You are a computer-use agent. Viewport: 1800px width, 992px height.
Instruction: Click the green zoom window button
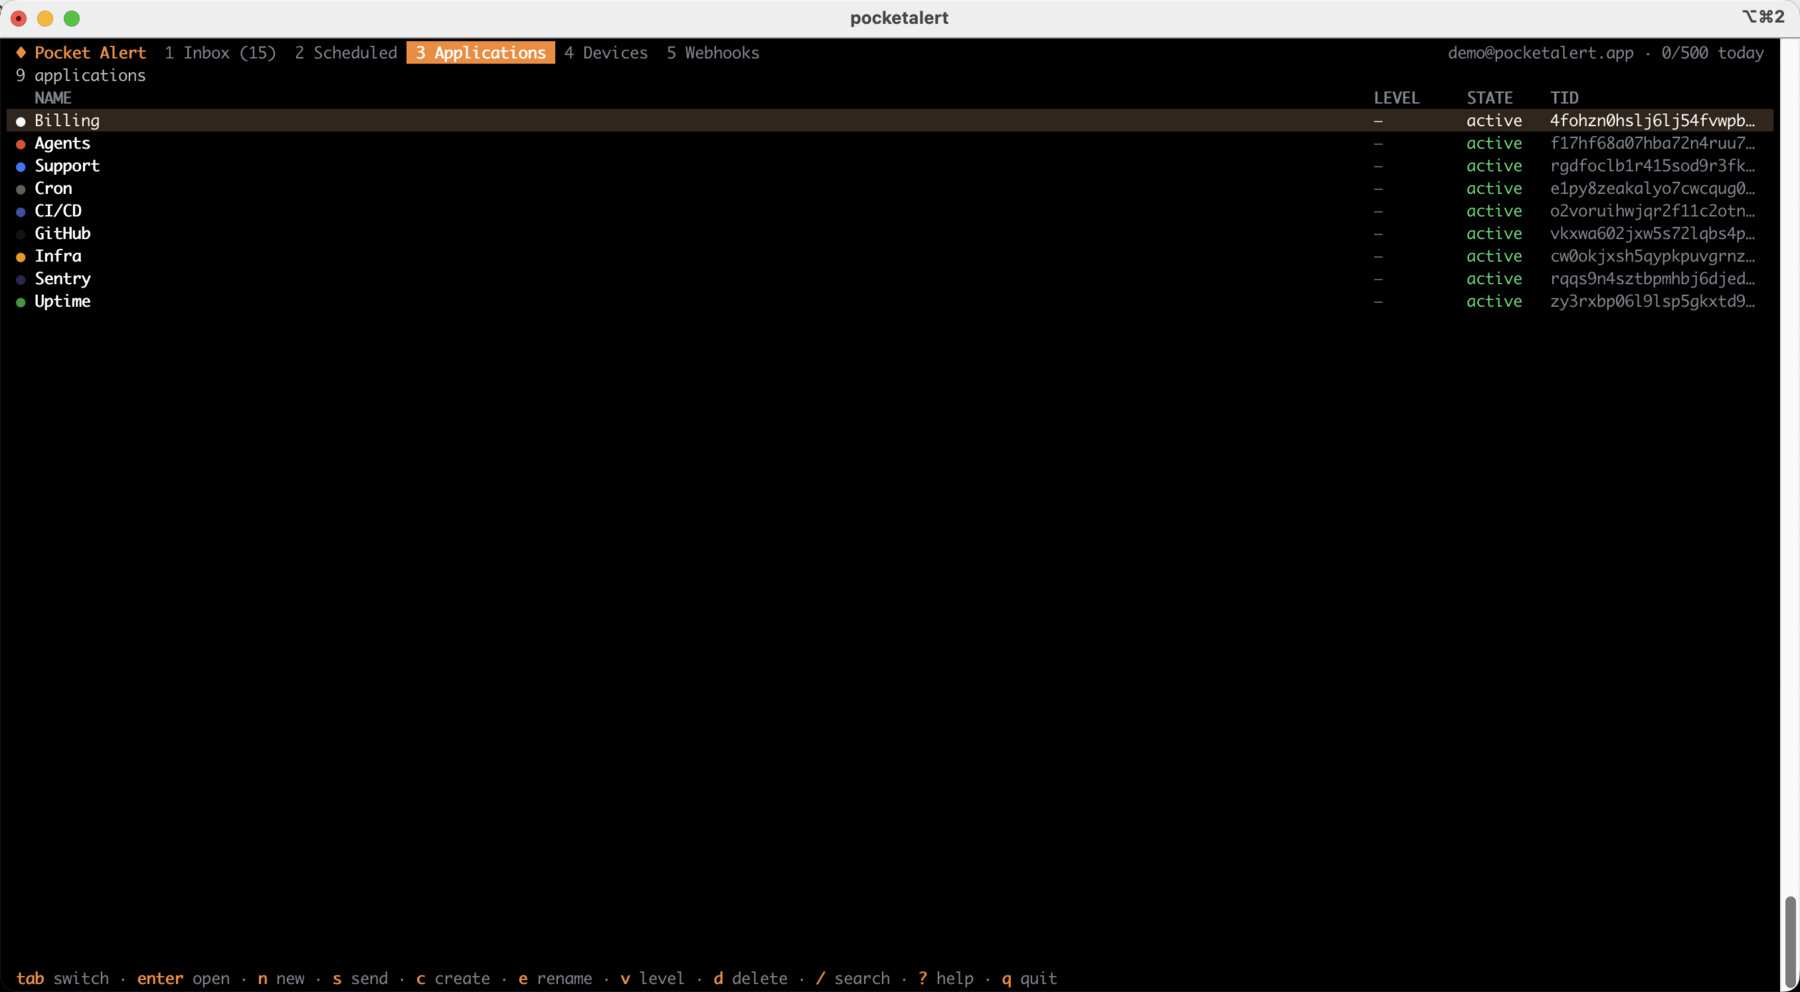click(72, 18)
